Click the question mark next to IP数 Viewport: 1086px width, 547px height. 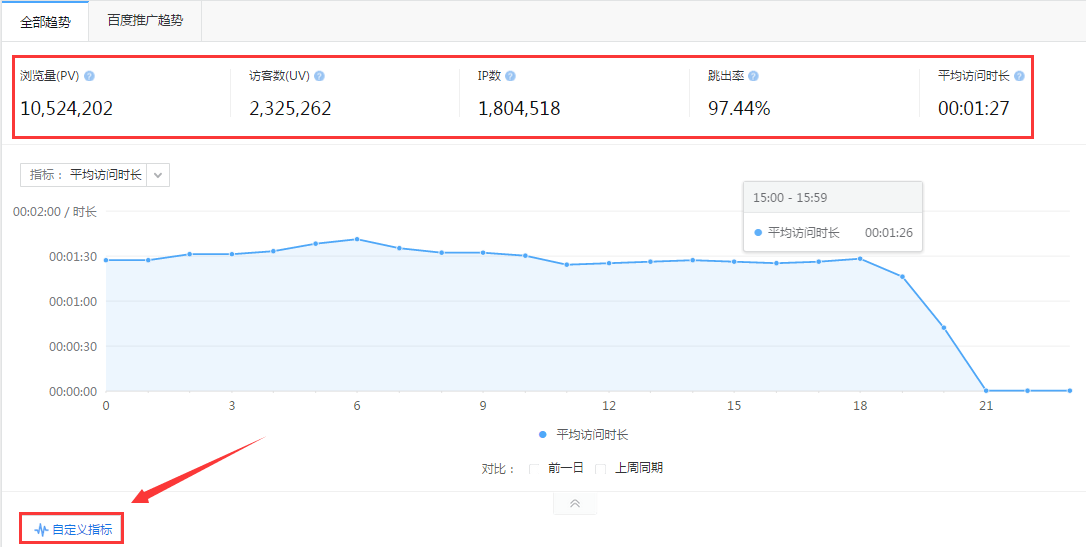coord(511,76)
